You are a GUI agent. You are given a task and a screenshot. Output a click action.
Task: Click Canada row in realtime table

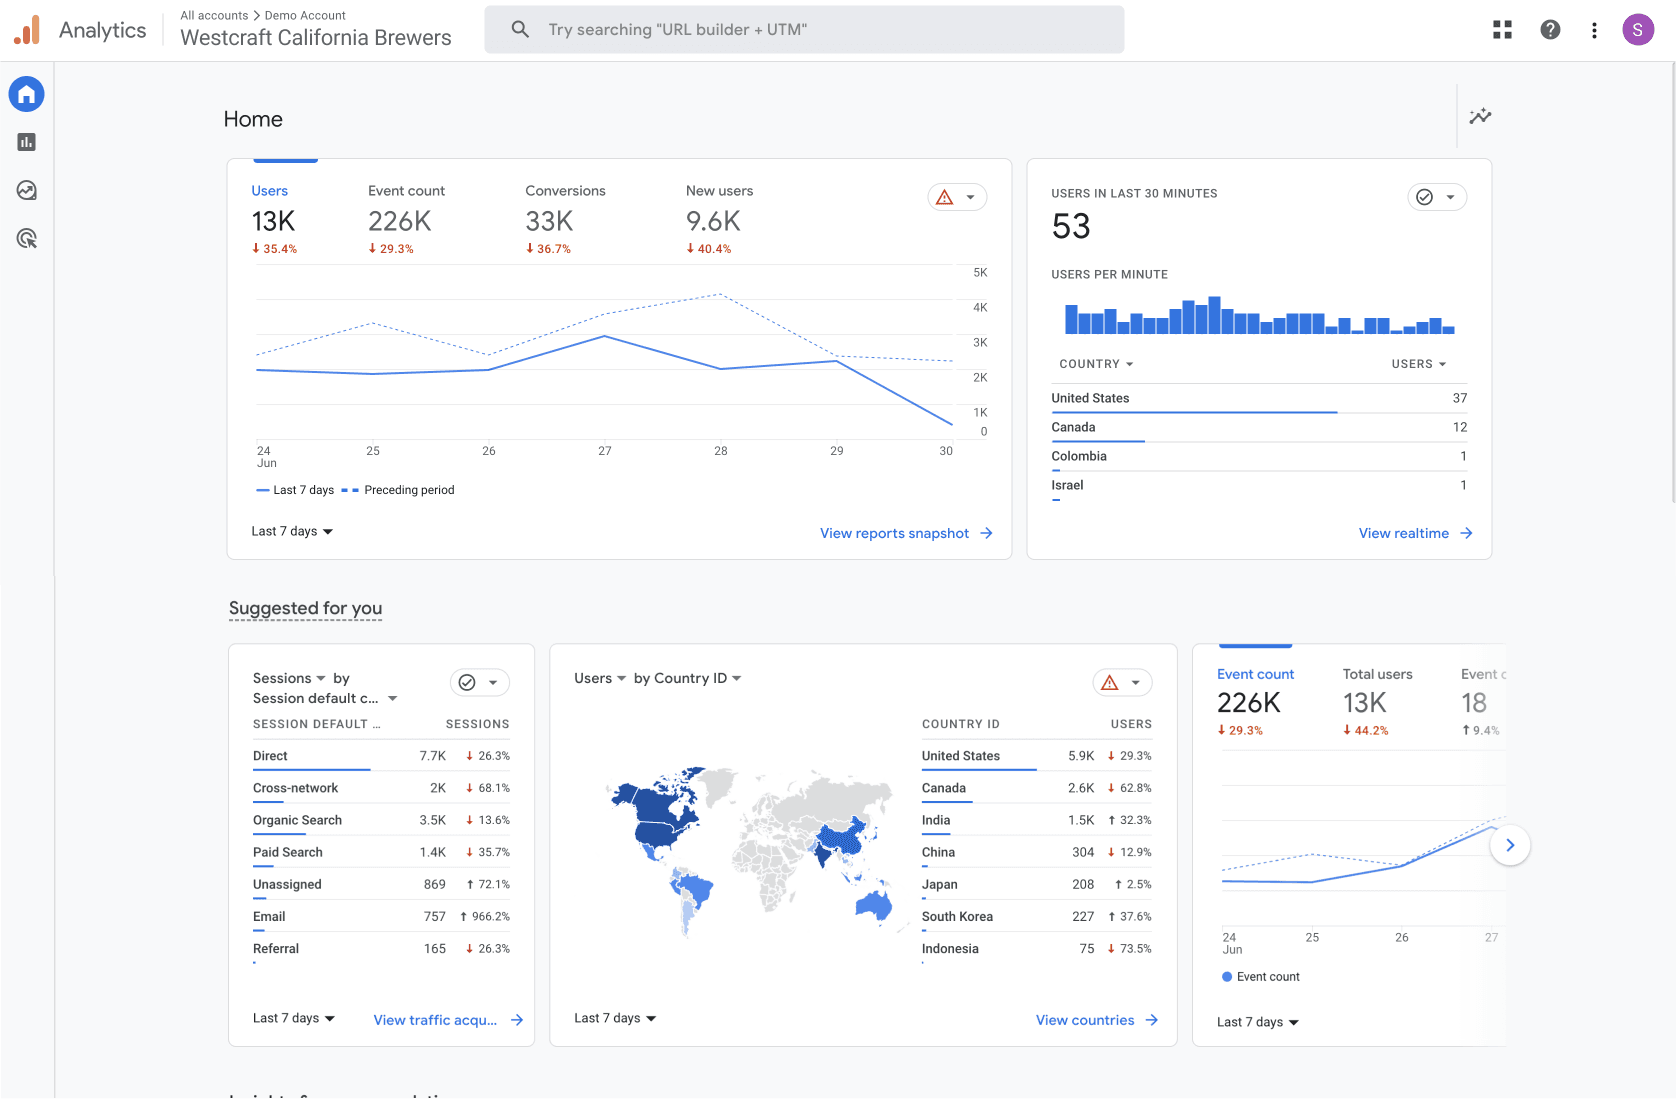[x=1259, y=427]
